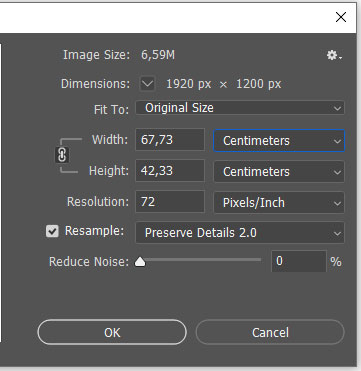This screenshot has width=361, height=371.
Task: Toggle the constrain proportions chain link icon
Action: pos(62,155)
